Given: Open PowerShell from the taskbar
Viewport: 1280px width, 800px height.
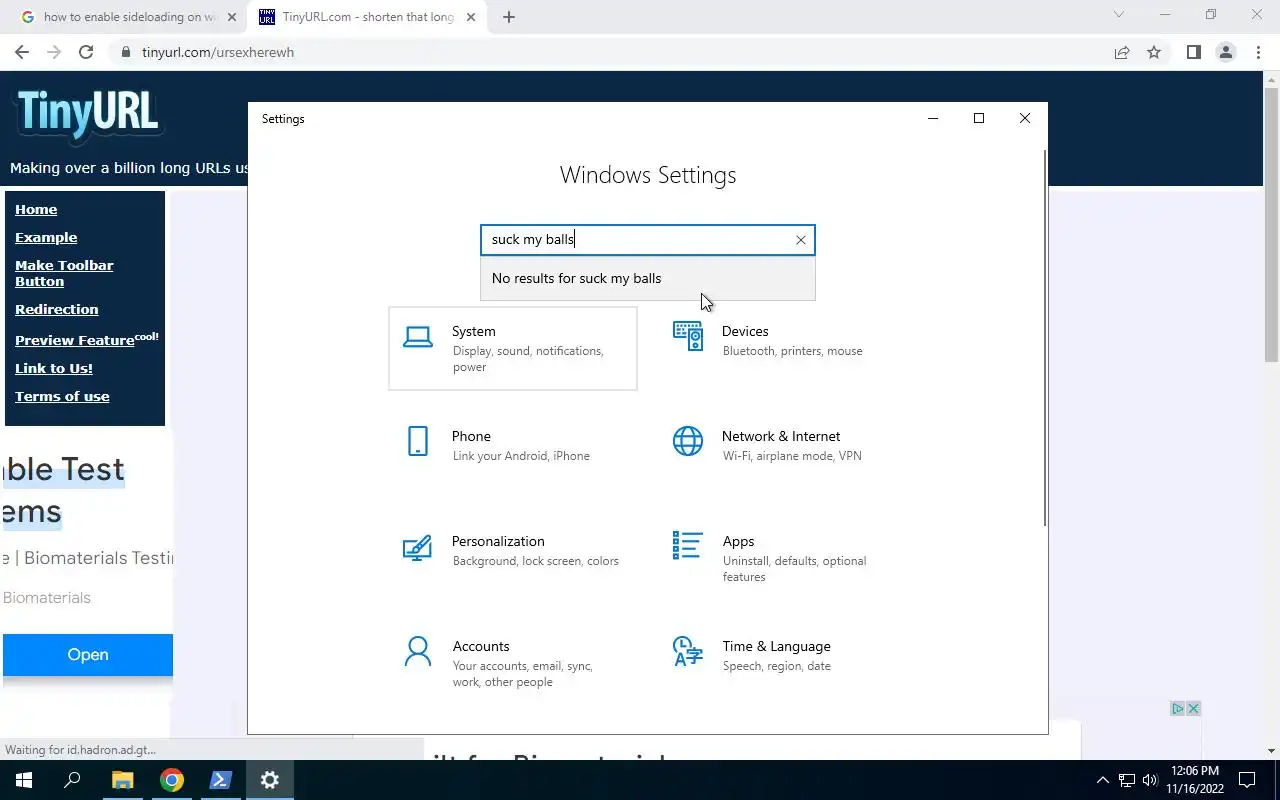Looking at the screenshot, I should [x=221, y=780].
